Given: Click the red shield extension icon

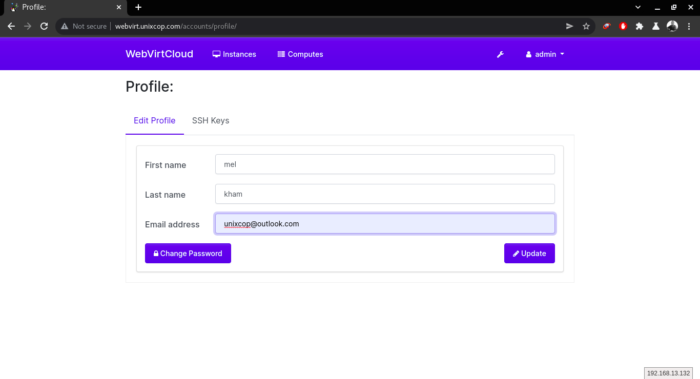Looking at the screenshot, I should click(x=623, y=26).
